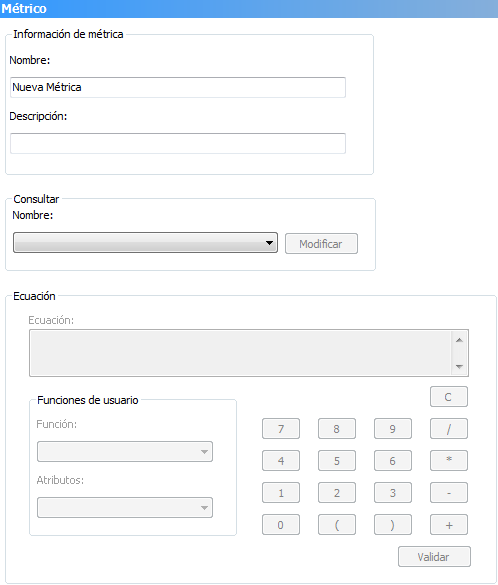Click the minus keypad button
This screenshot has width=498, height=585.
point(448,493)
